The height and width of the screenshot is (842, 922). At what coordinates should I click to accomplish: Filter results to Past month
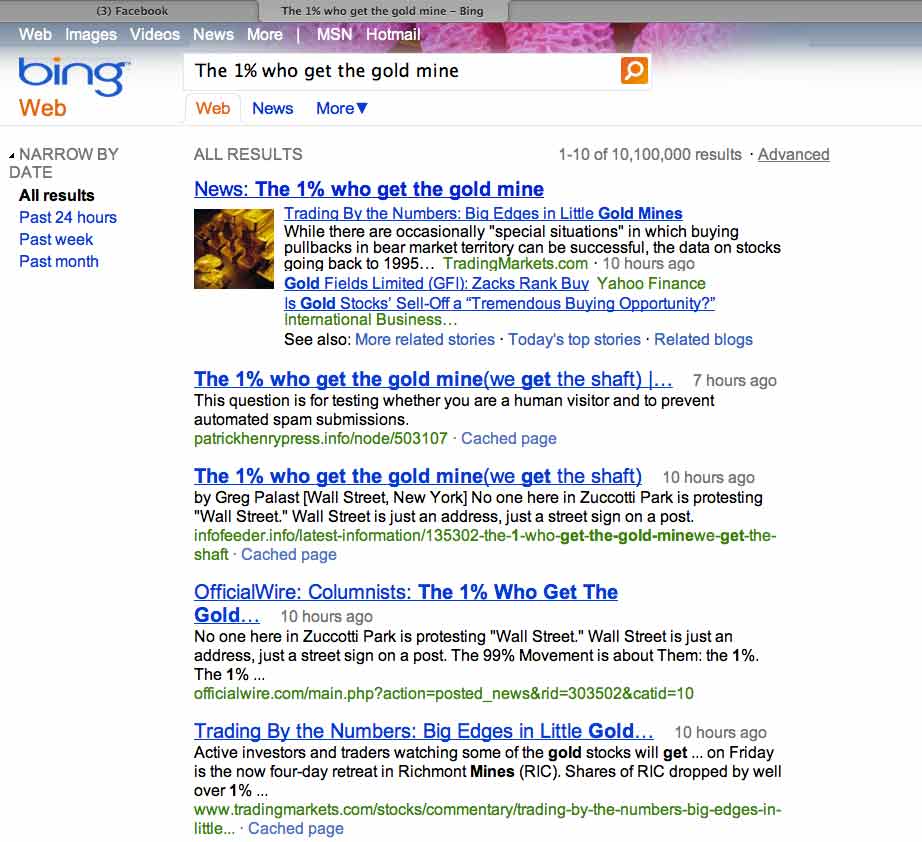click(59, 262)
